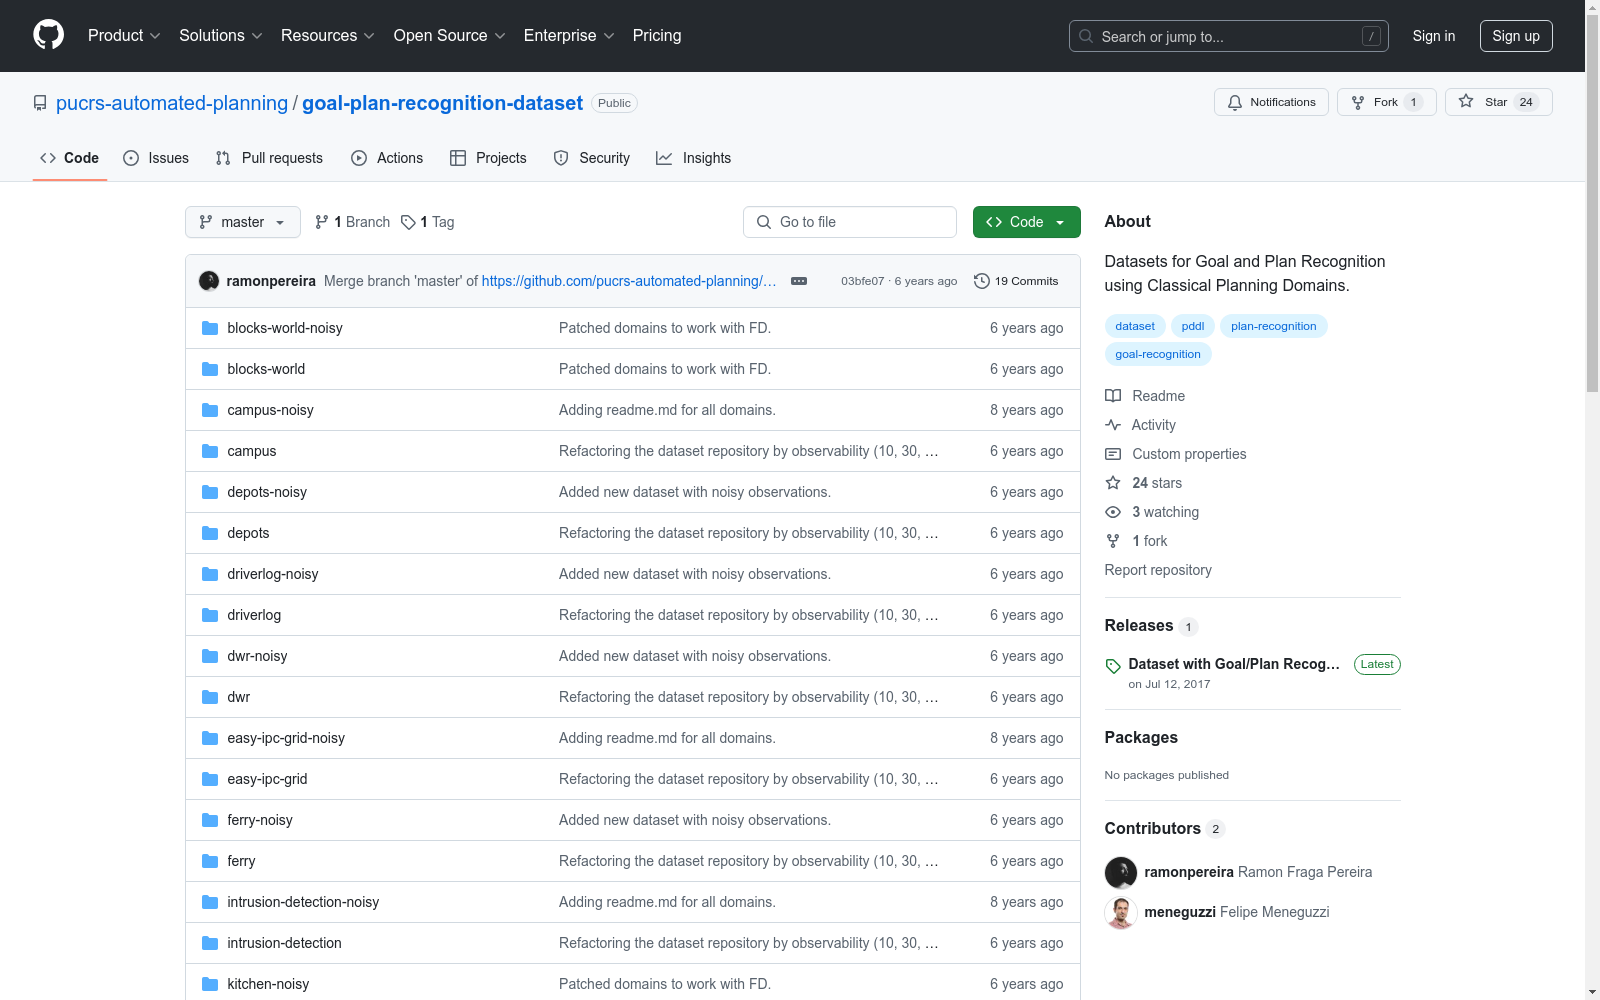This screenshot has height=1000, width=1600.
Task: Click the Sign in link
Action: pyautogui.click(x=1434, y=36)
